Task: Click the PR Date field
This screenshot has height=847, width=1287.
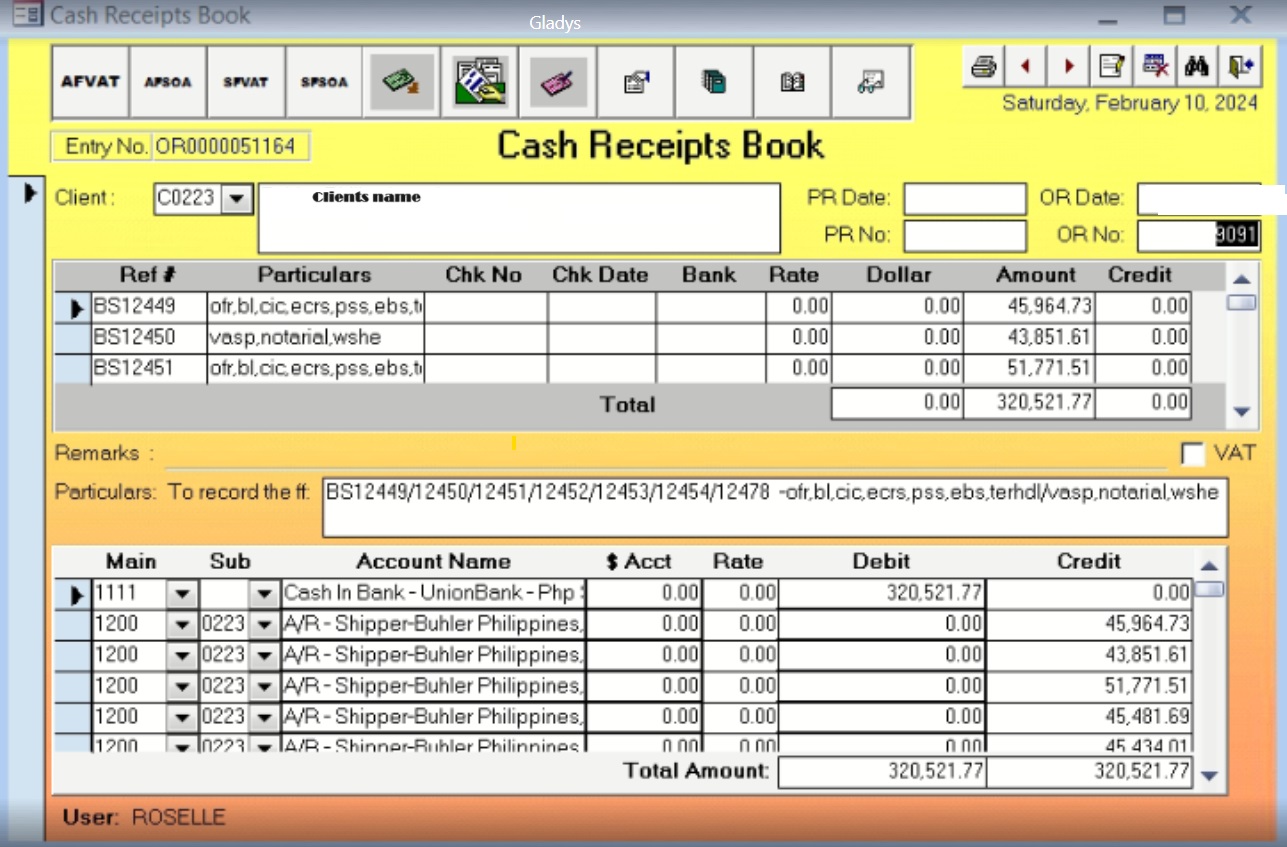Action: [x=965, y=198]
